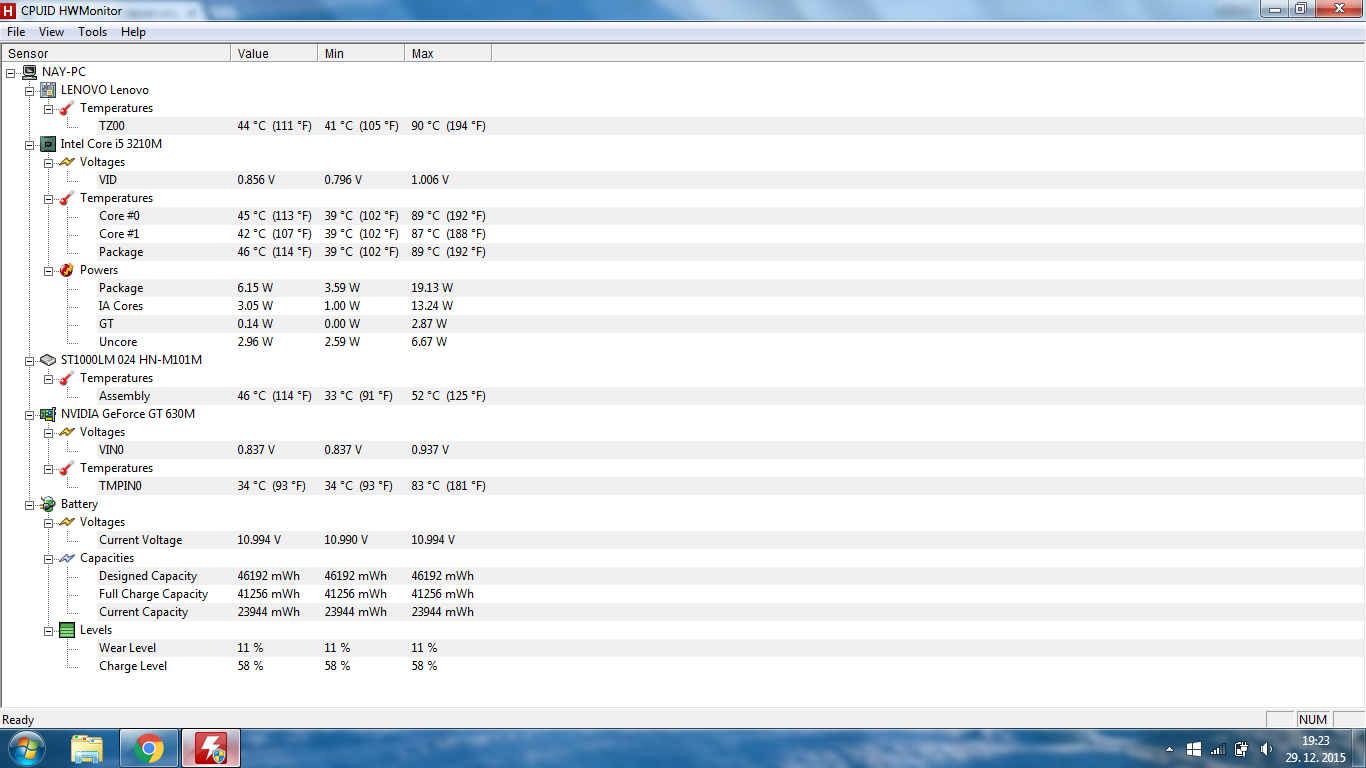The image size is (1366, 768).
Task: Click the NUM indicator in status bar
Action: 1313,720
